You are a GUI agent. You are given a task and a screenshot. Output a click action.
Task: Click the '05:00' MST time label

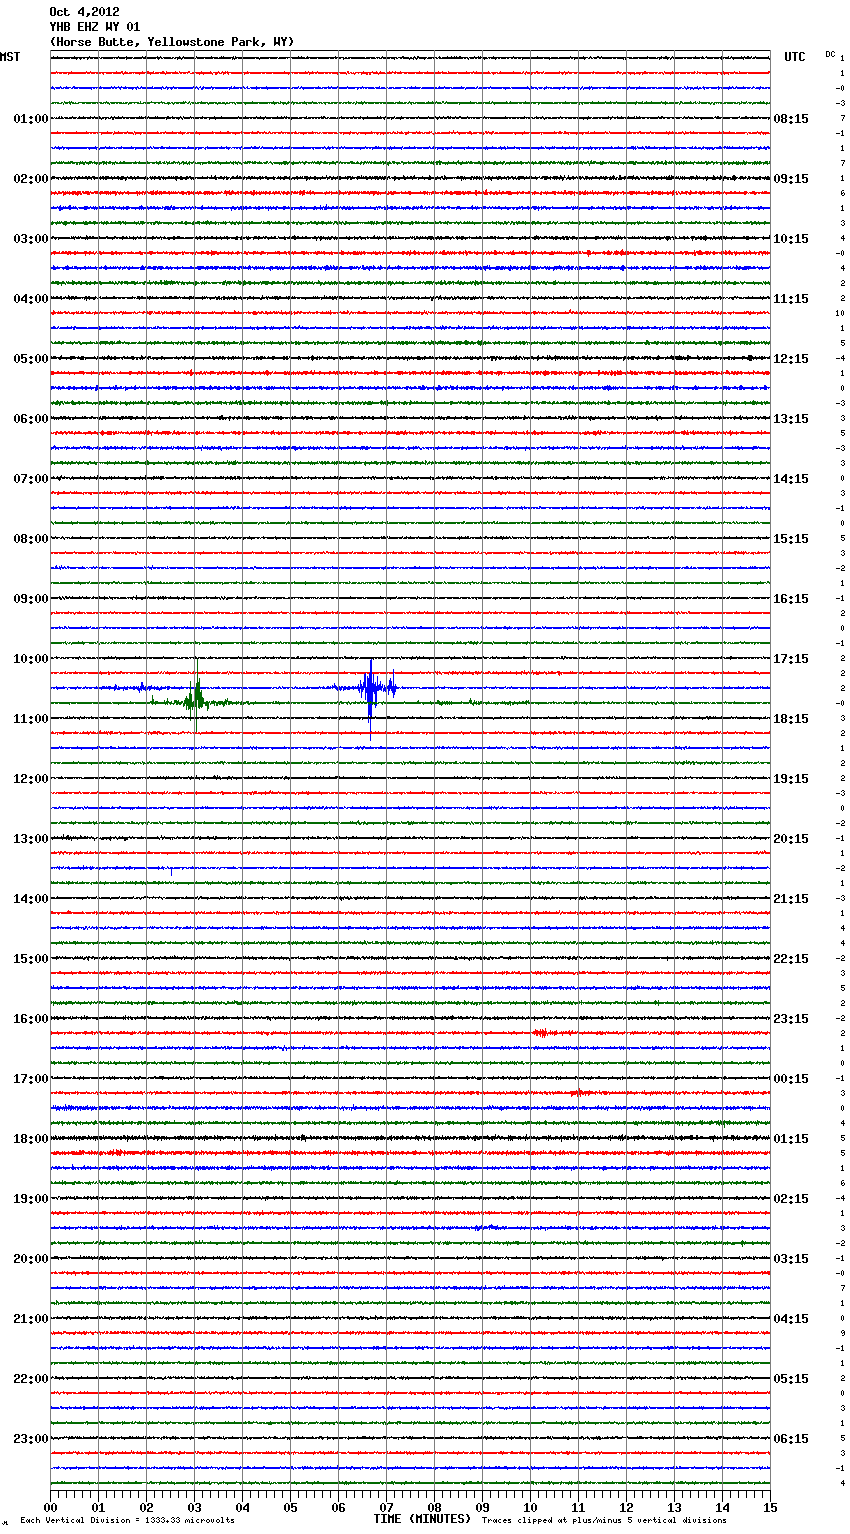click(x=31, y=359)
